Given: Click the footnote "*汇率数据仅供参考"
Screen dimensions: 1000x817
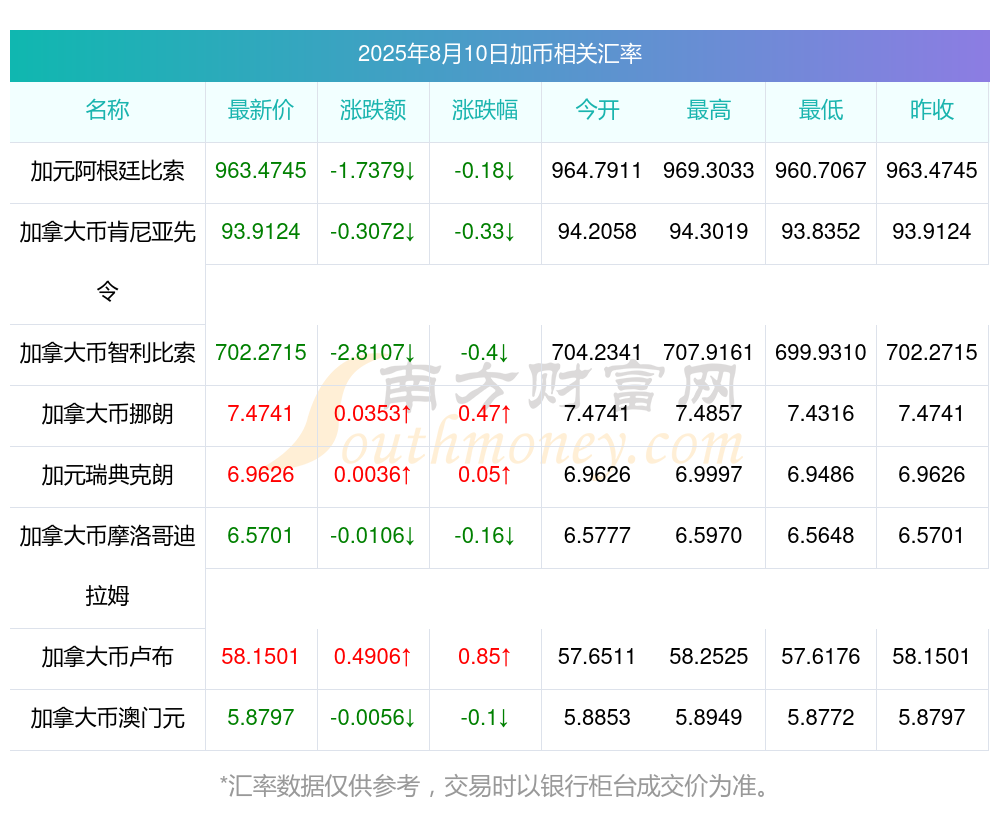Looking at the screenshot, I should click(x=320, y=786).
